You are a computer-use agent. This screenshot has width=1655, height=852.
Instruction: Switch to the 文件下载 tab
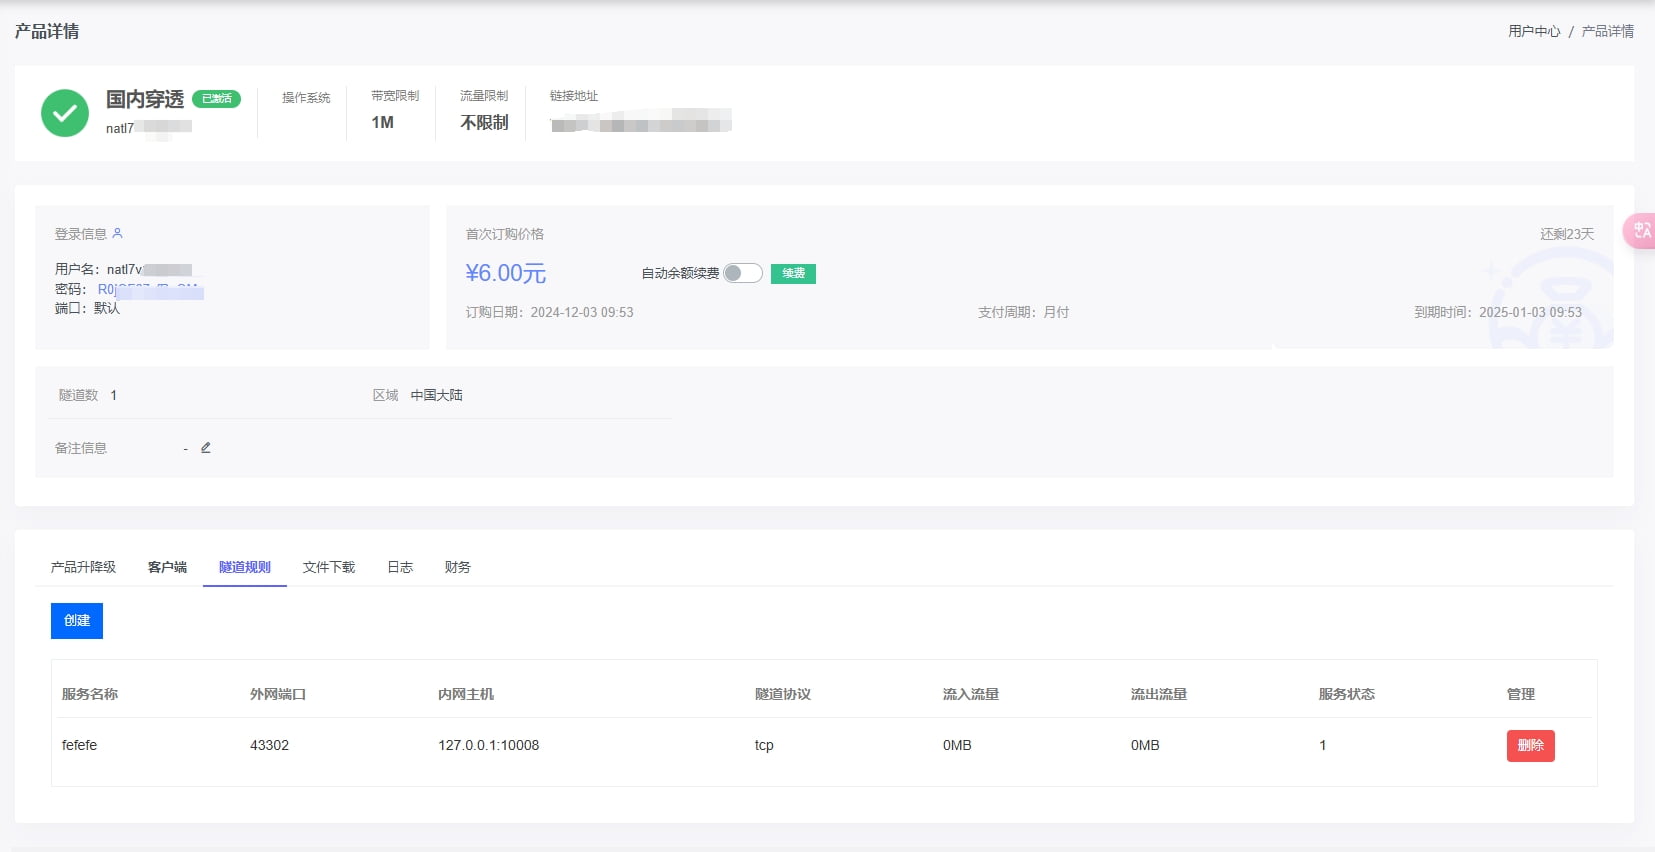point(329,567)
